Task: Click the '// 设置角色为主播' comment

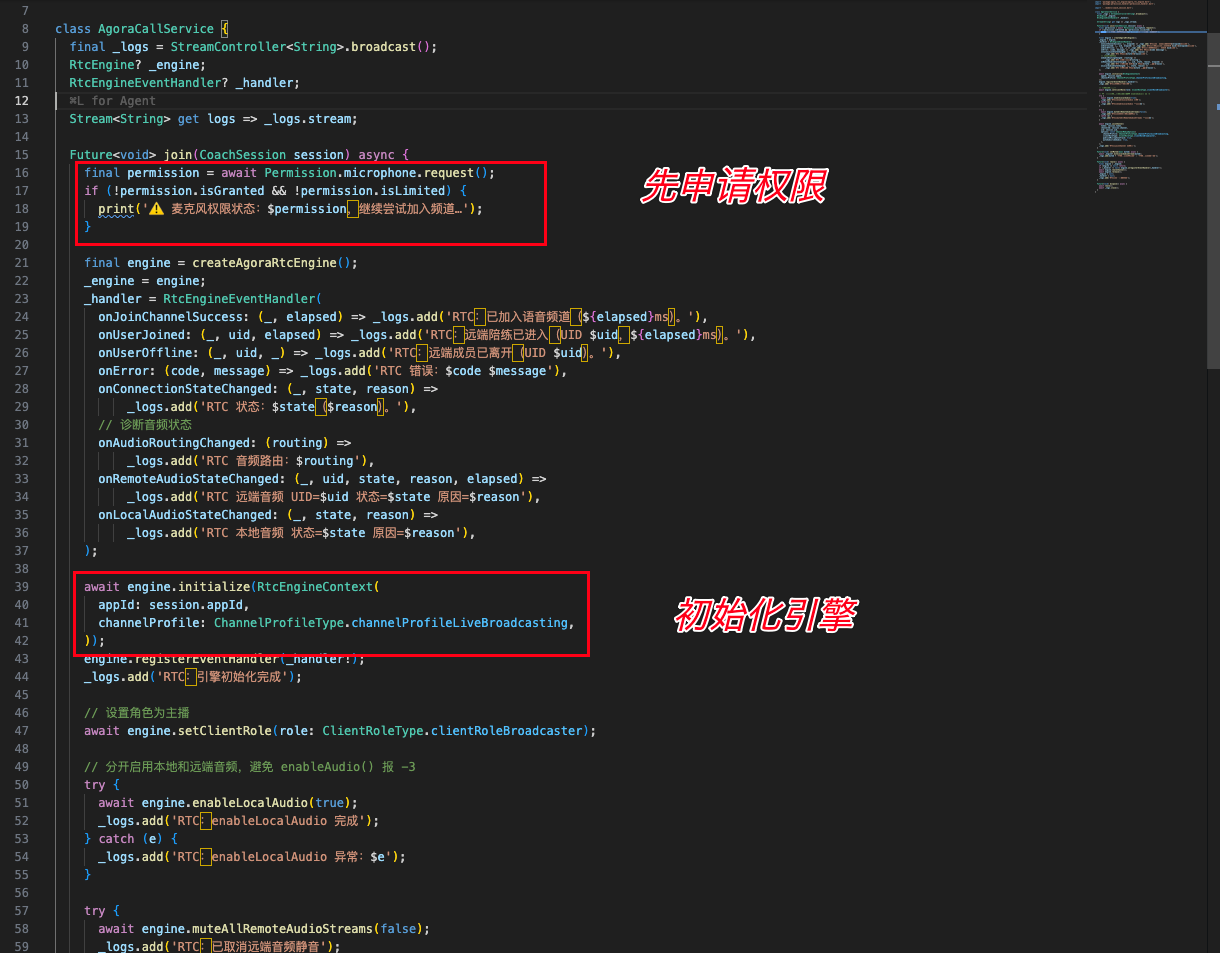Action: point(137,713)
